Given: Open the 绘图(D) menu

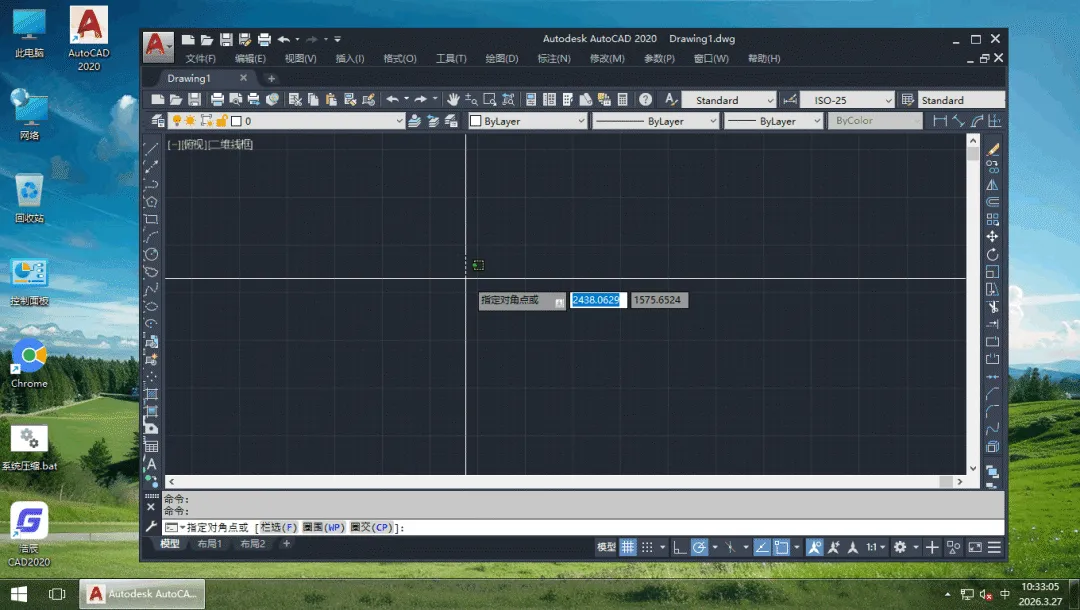Looking at the screenshot, I should pos(501,59).
